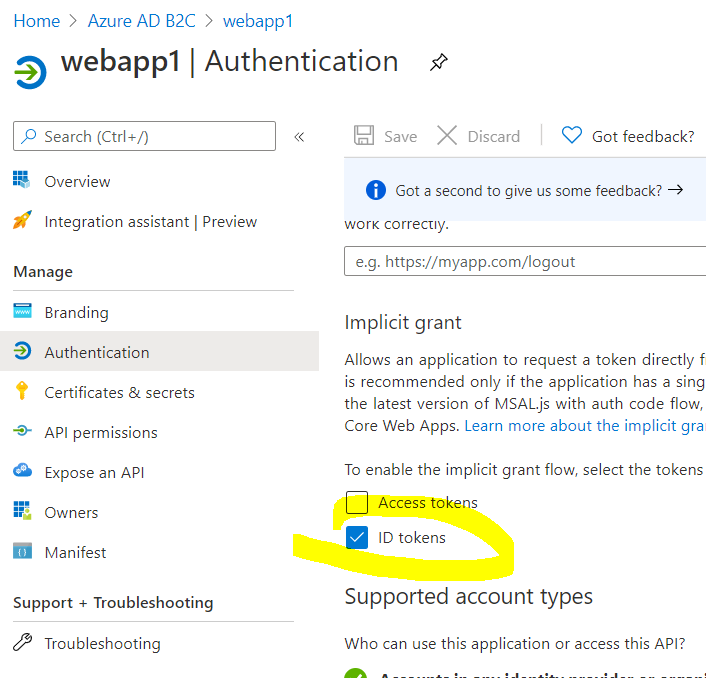Click the wrench Troubleshooting icon
Viewport: 706px width, 678px height.
(23, 642)
